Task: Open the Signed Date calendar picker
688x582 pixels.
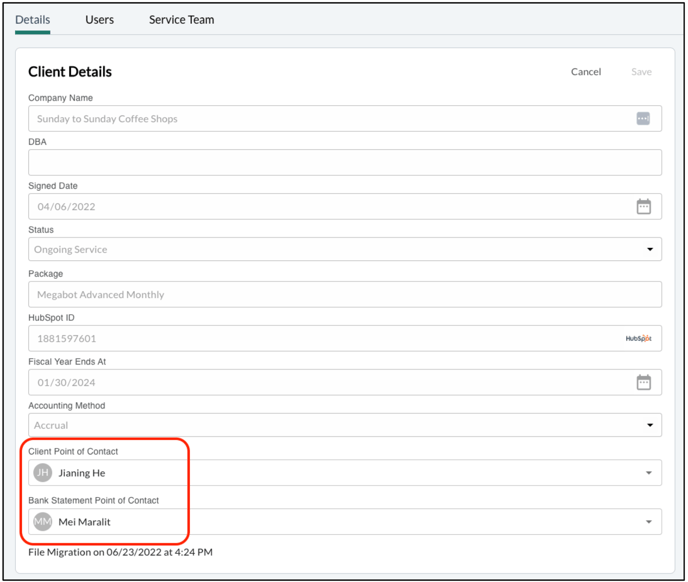Action: point(643,206)
